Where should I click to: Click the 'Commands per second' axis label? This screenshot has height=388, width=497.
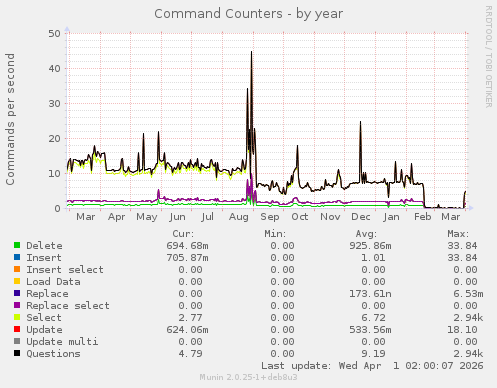click(10, 119)
